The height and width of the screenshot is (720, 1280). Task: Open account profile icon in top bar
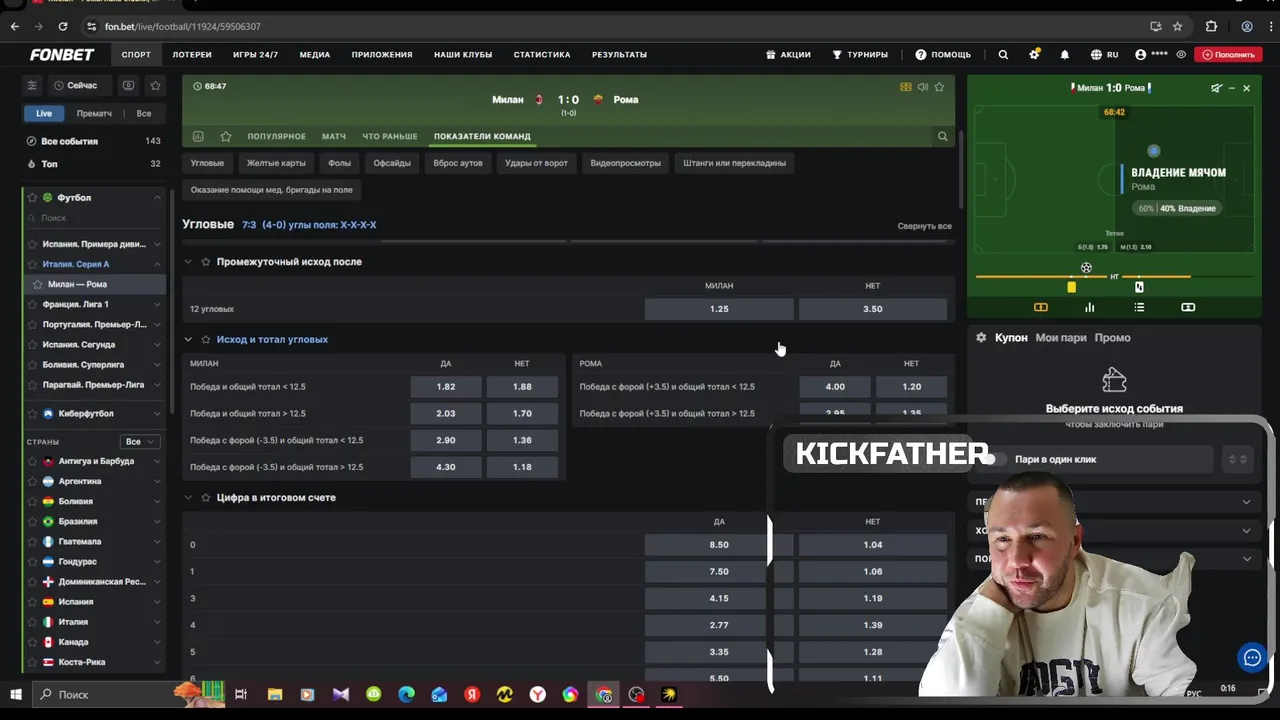point(1141,55)
